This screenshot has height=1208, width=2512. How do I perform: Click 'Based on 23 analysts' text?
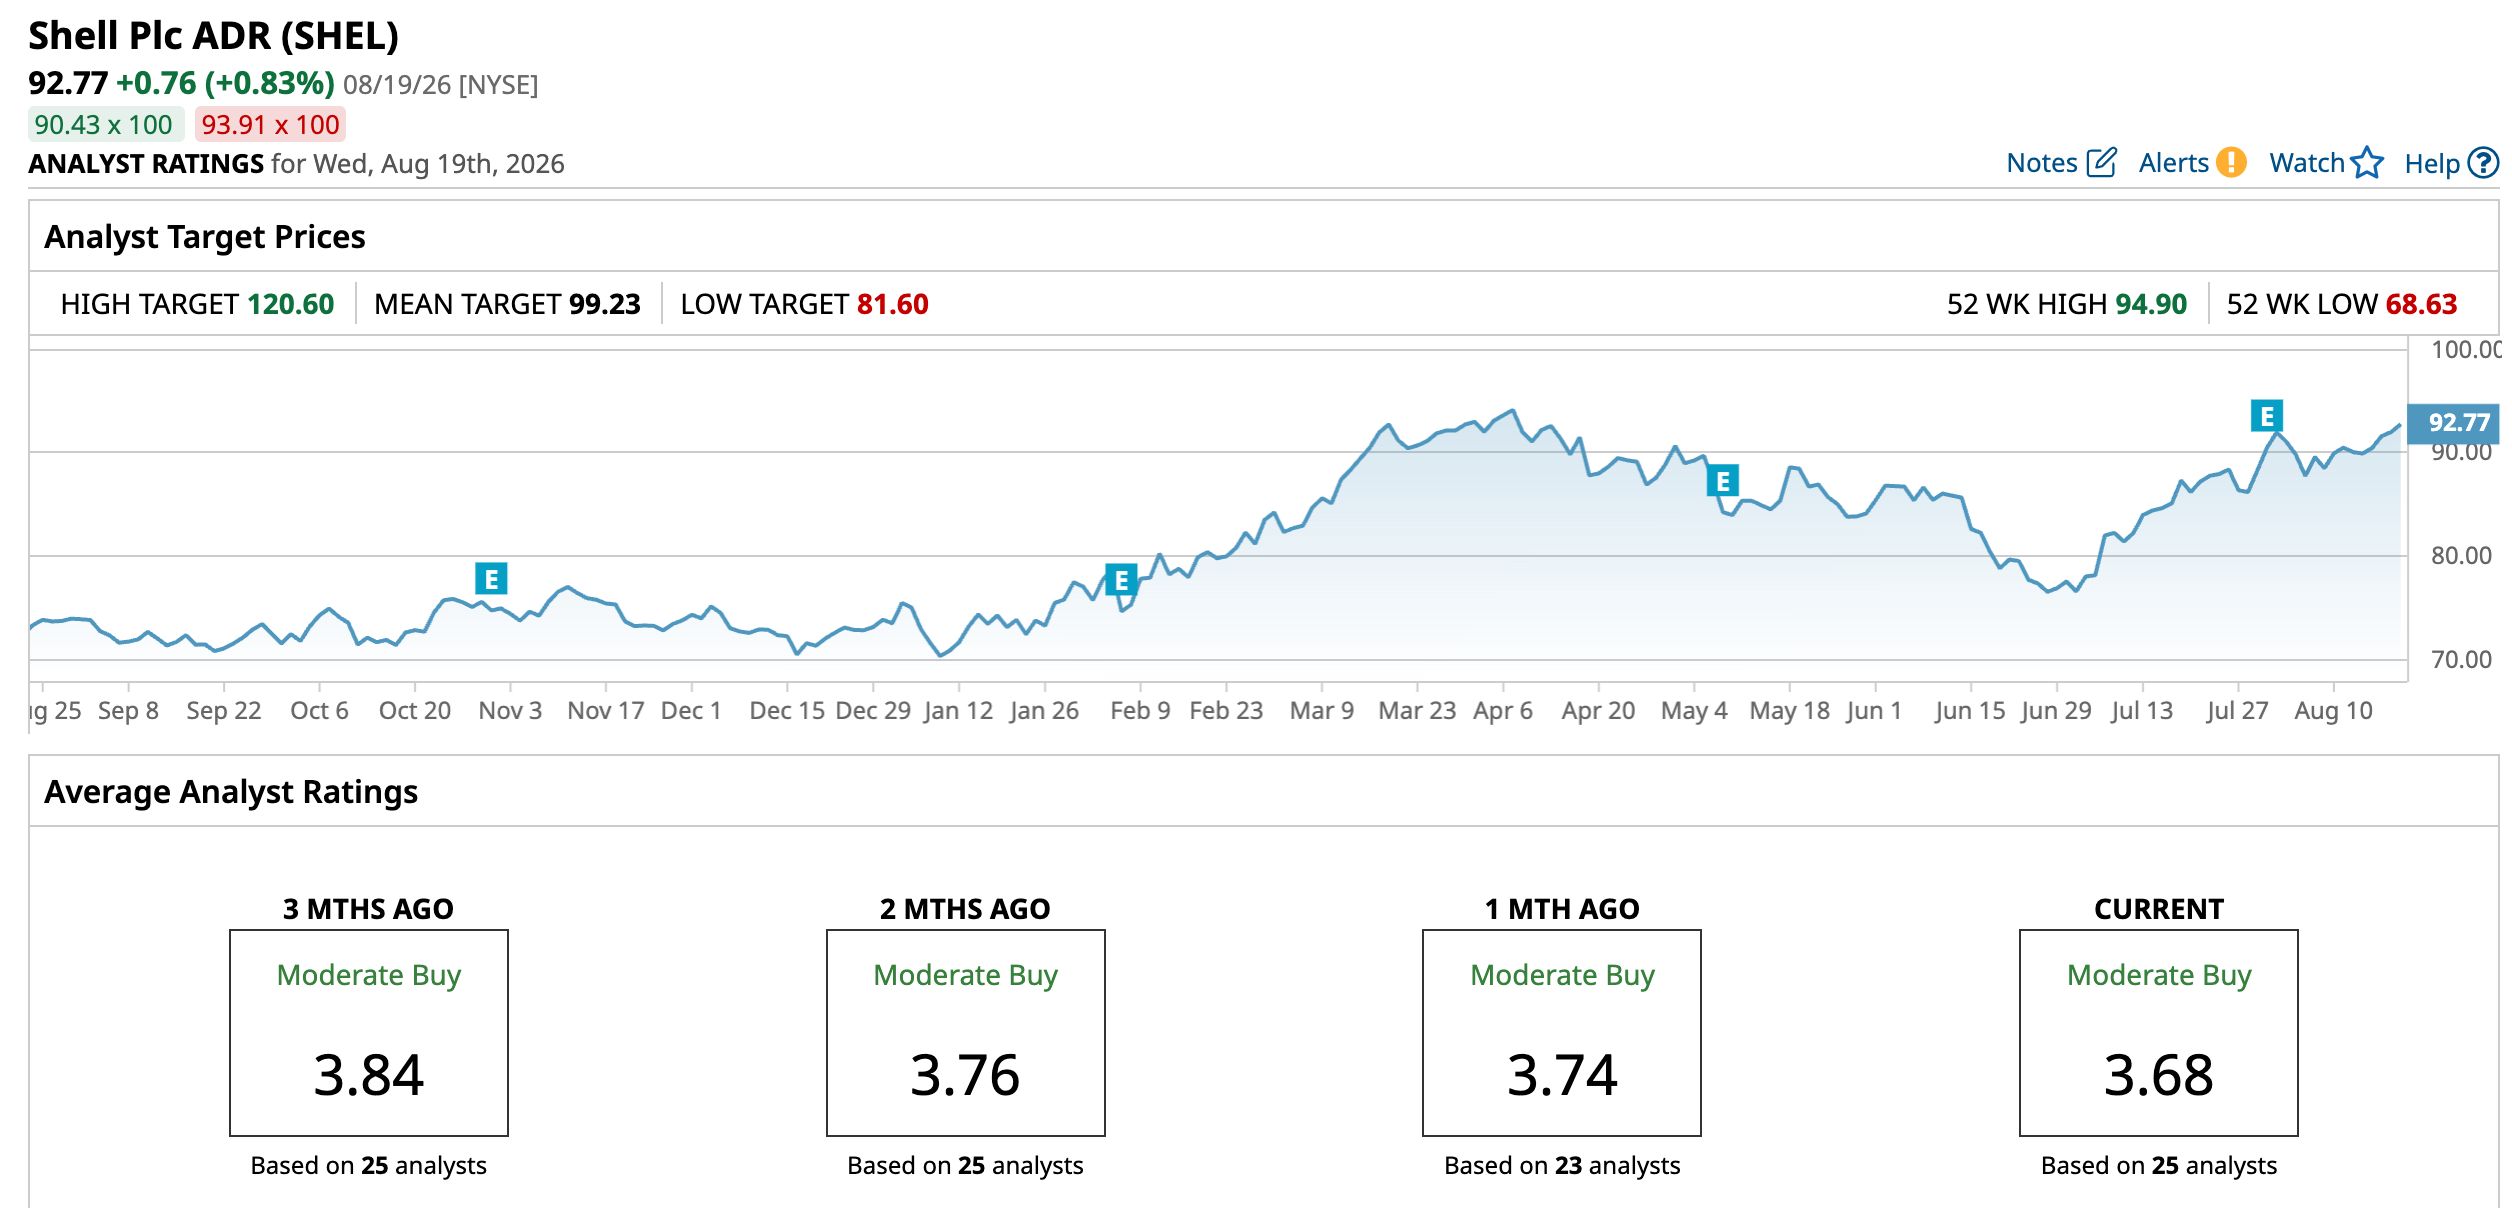(1562, 1165)
